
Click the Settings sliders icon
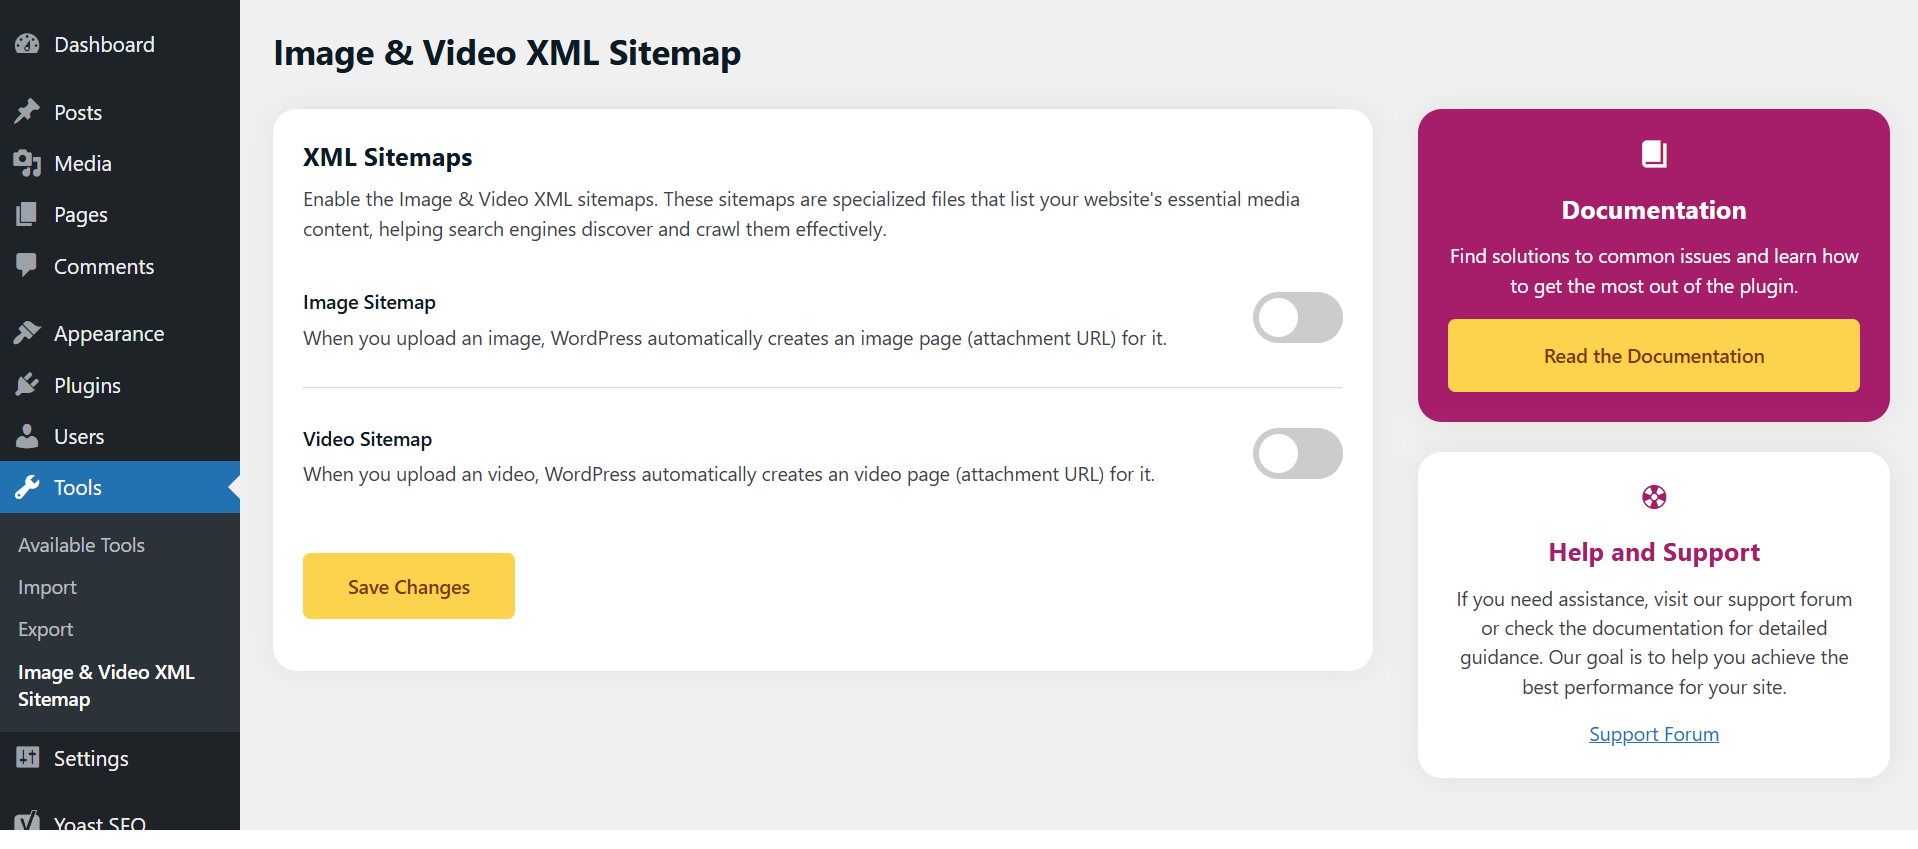click(27, 758)
